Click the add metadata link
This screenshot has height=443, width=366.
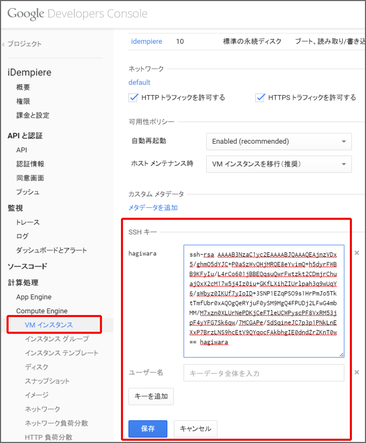coord(153,208)
